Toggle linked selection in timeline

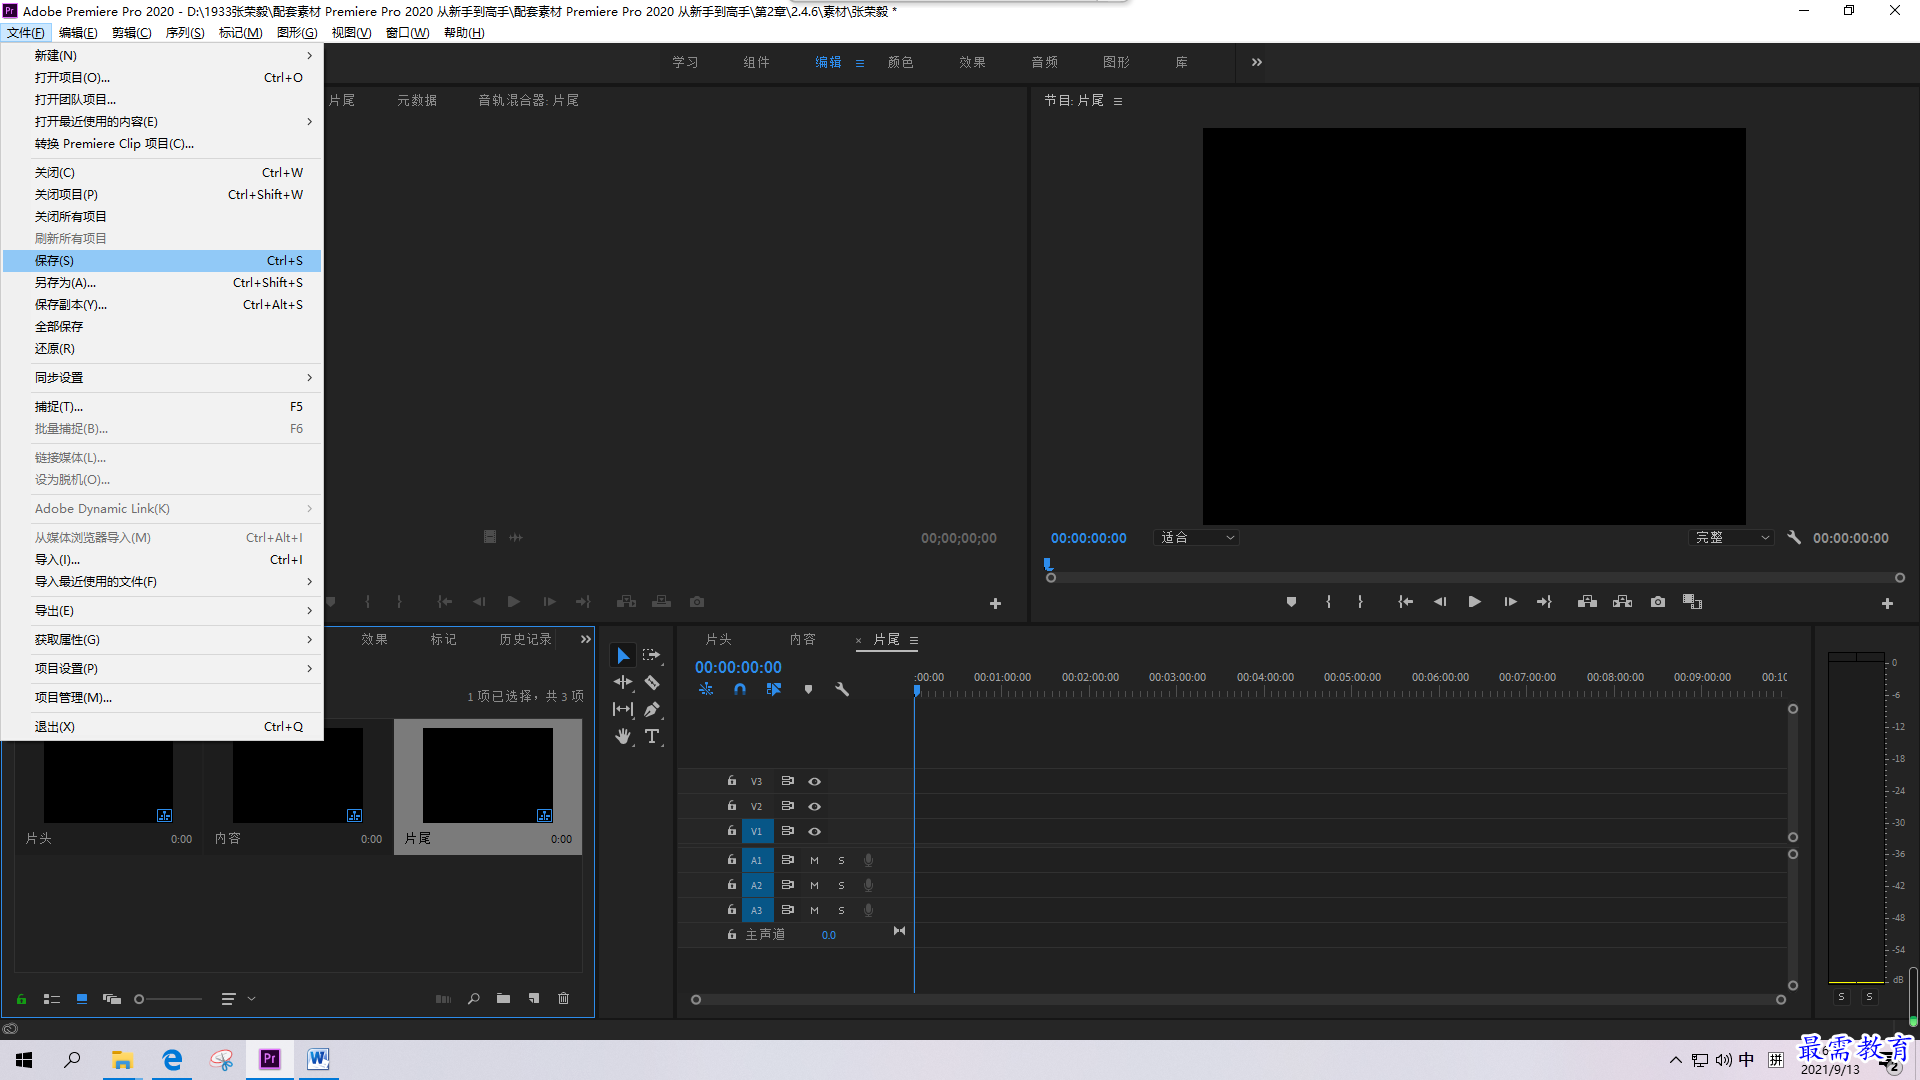coord(774,689)
